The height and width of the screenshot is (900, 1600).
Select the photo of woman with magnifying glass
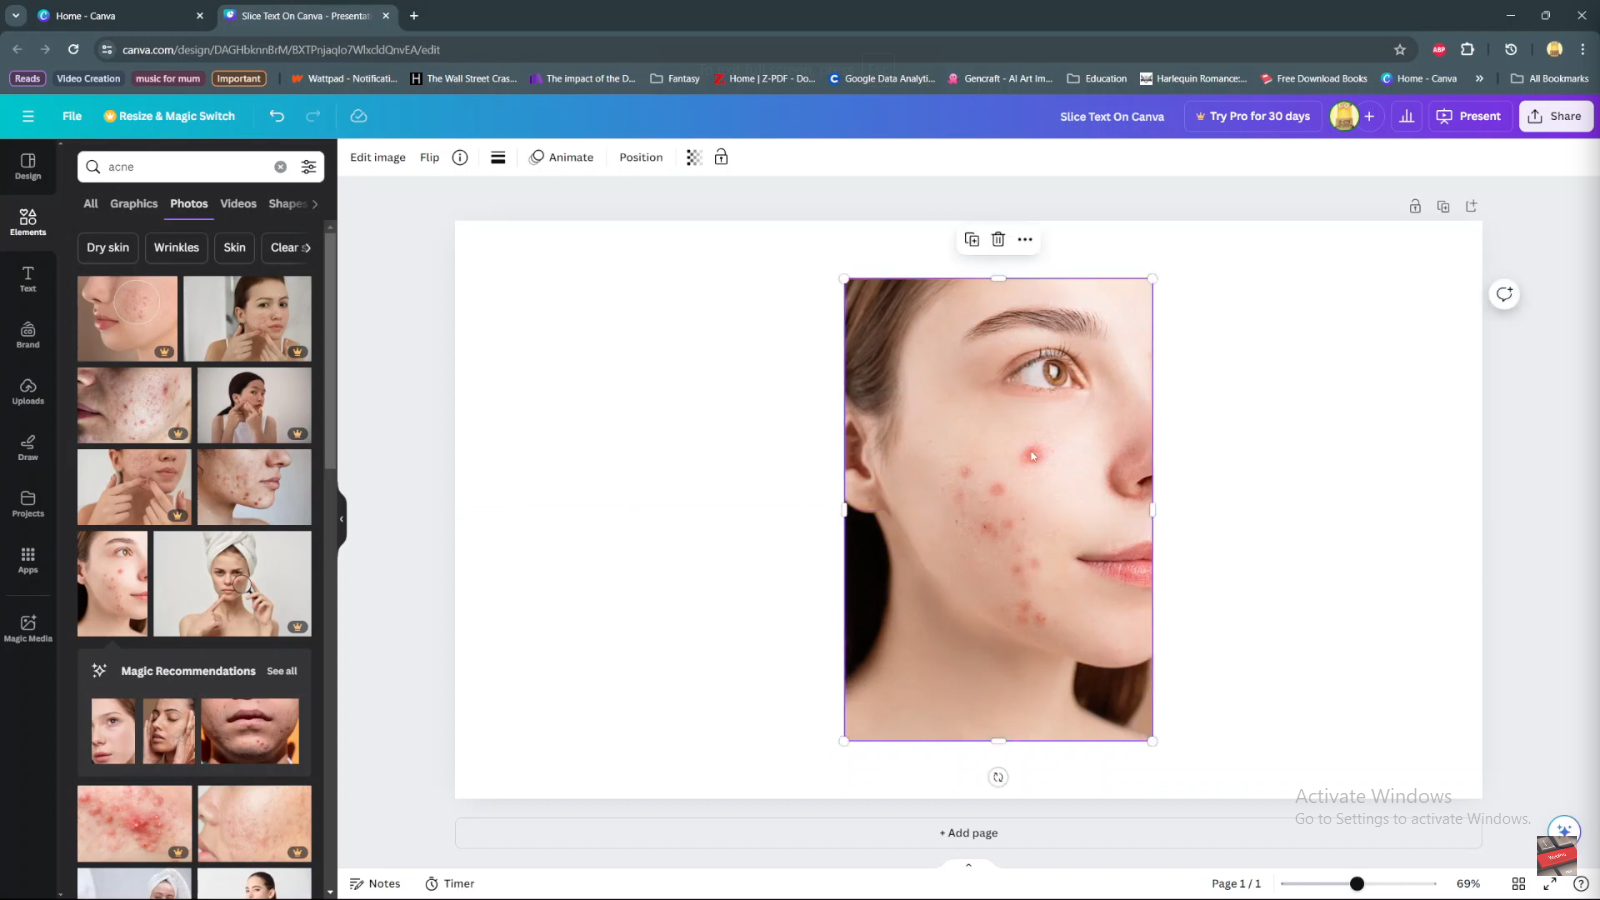tap(232, 584)
